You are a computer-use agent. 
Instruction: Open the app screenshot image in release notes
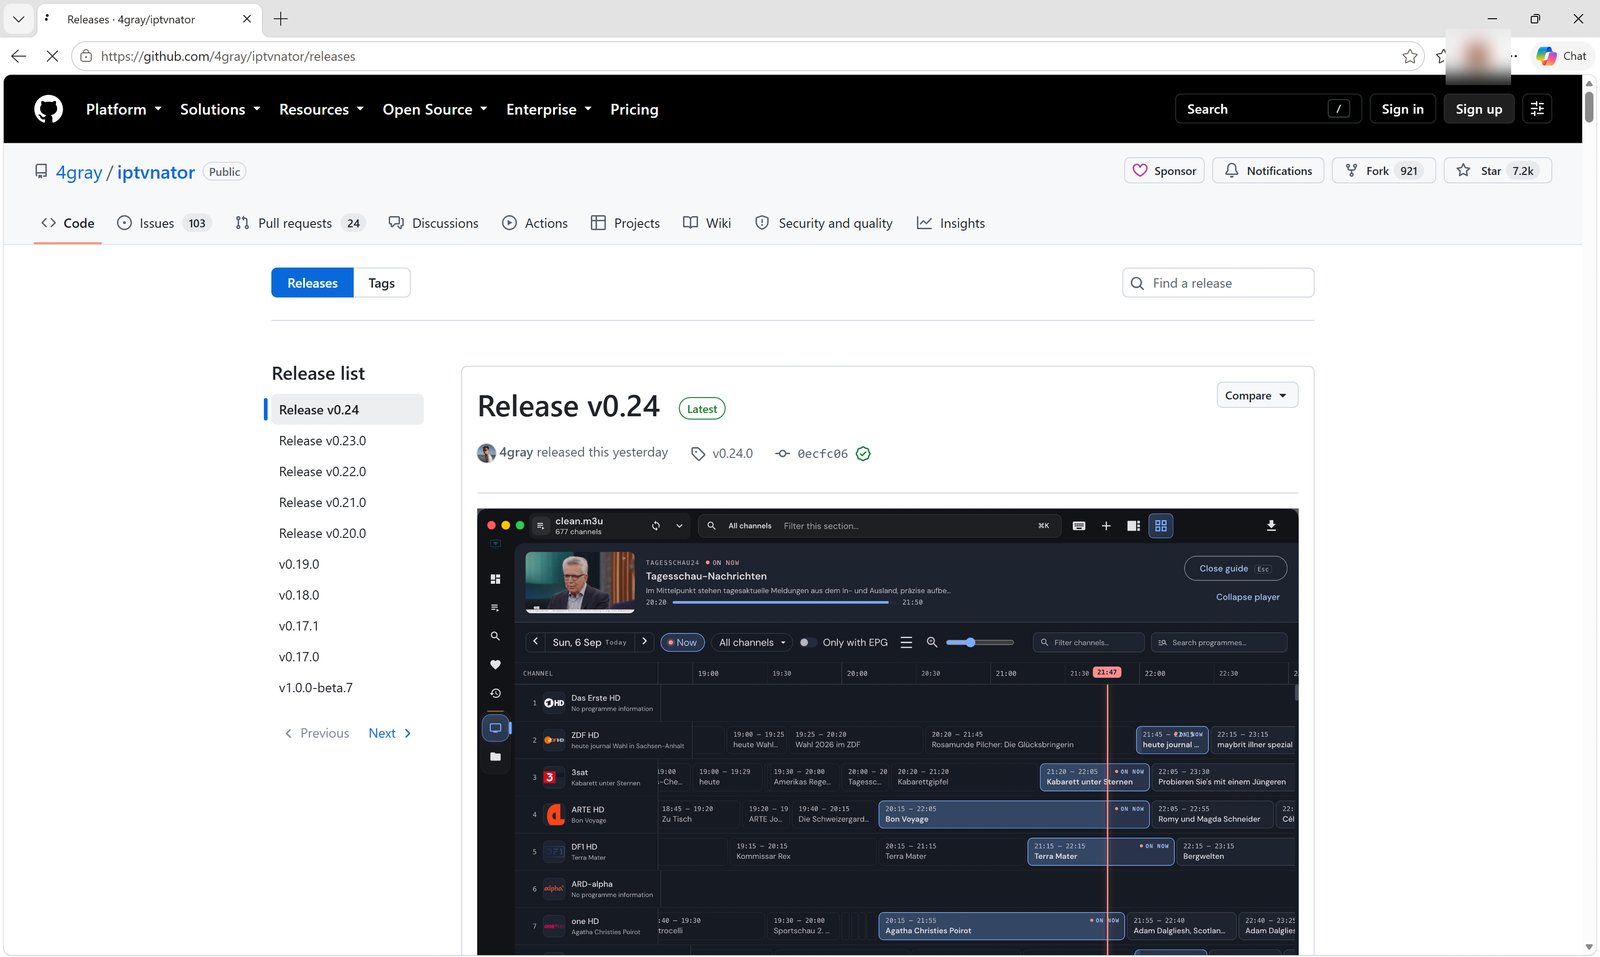tap(887, 732)
